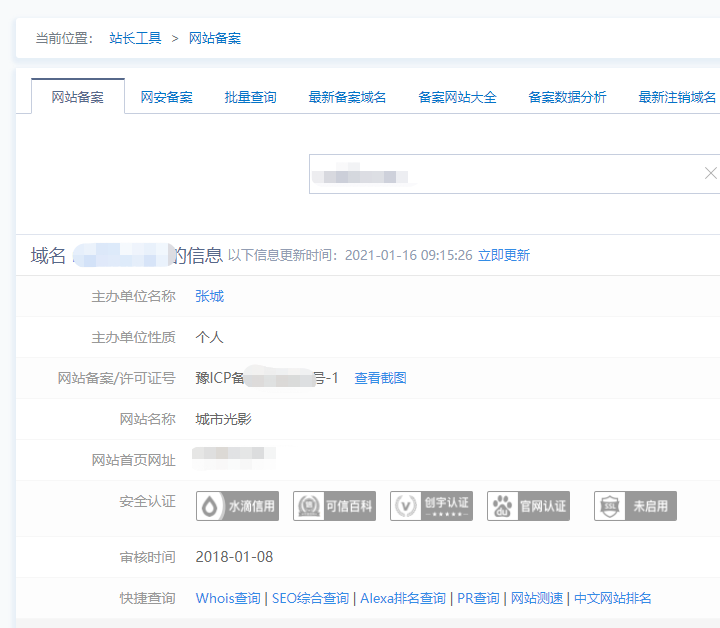This screenshot has width=720, height=628.
Task: Select the 2018-01-08 review date
Action: click(x=234, y=557)
